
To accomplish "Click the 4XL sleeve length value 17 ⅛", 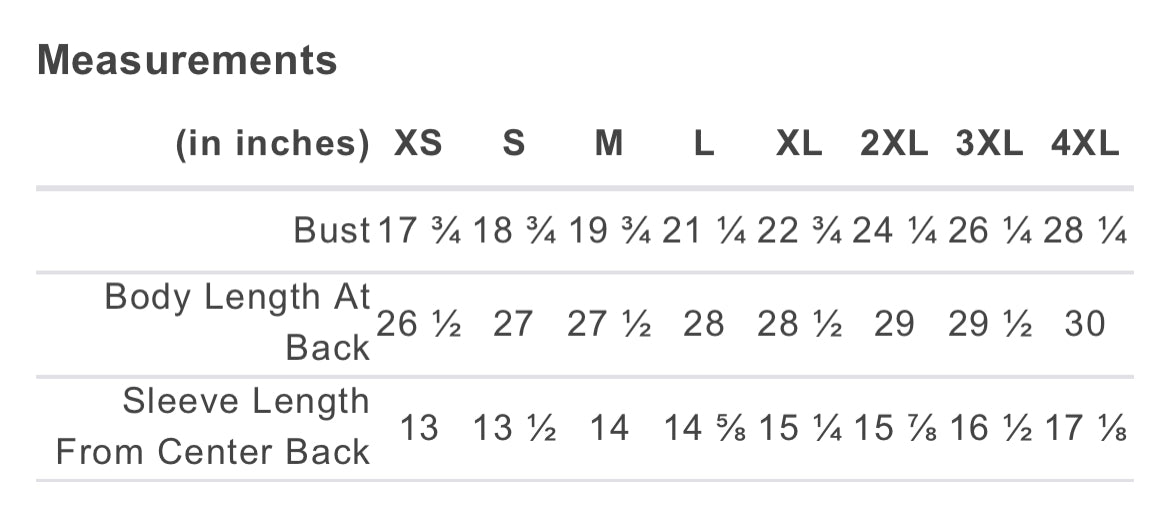I will point(1085,429).
